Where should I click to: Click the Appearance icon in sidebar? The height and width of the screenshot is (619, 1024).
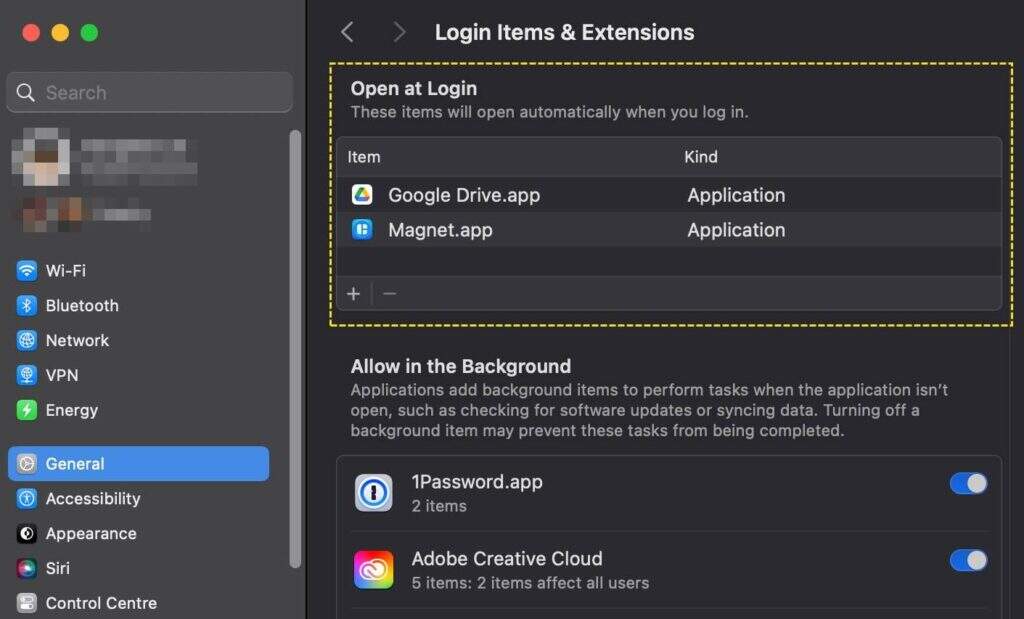[x=27, y=533]
